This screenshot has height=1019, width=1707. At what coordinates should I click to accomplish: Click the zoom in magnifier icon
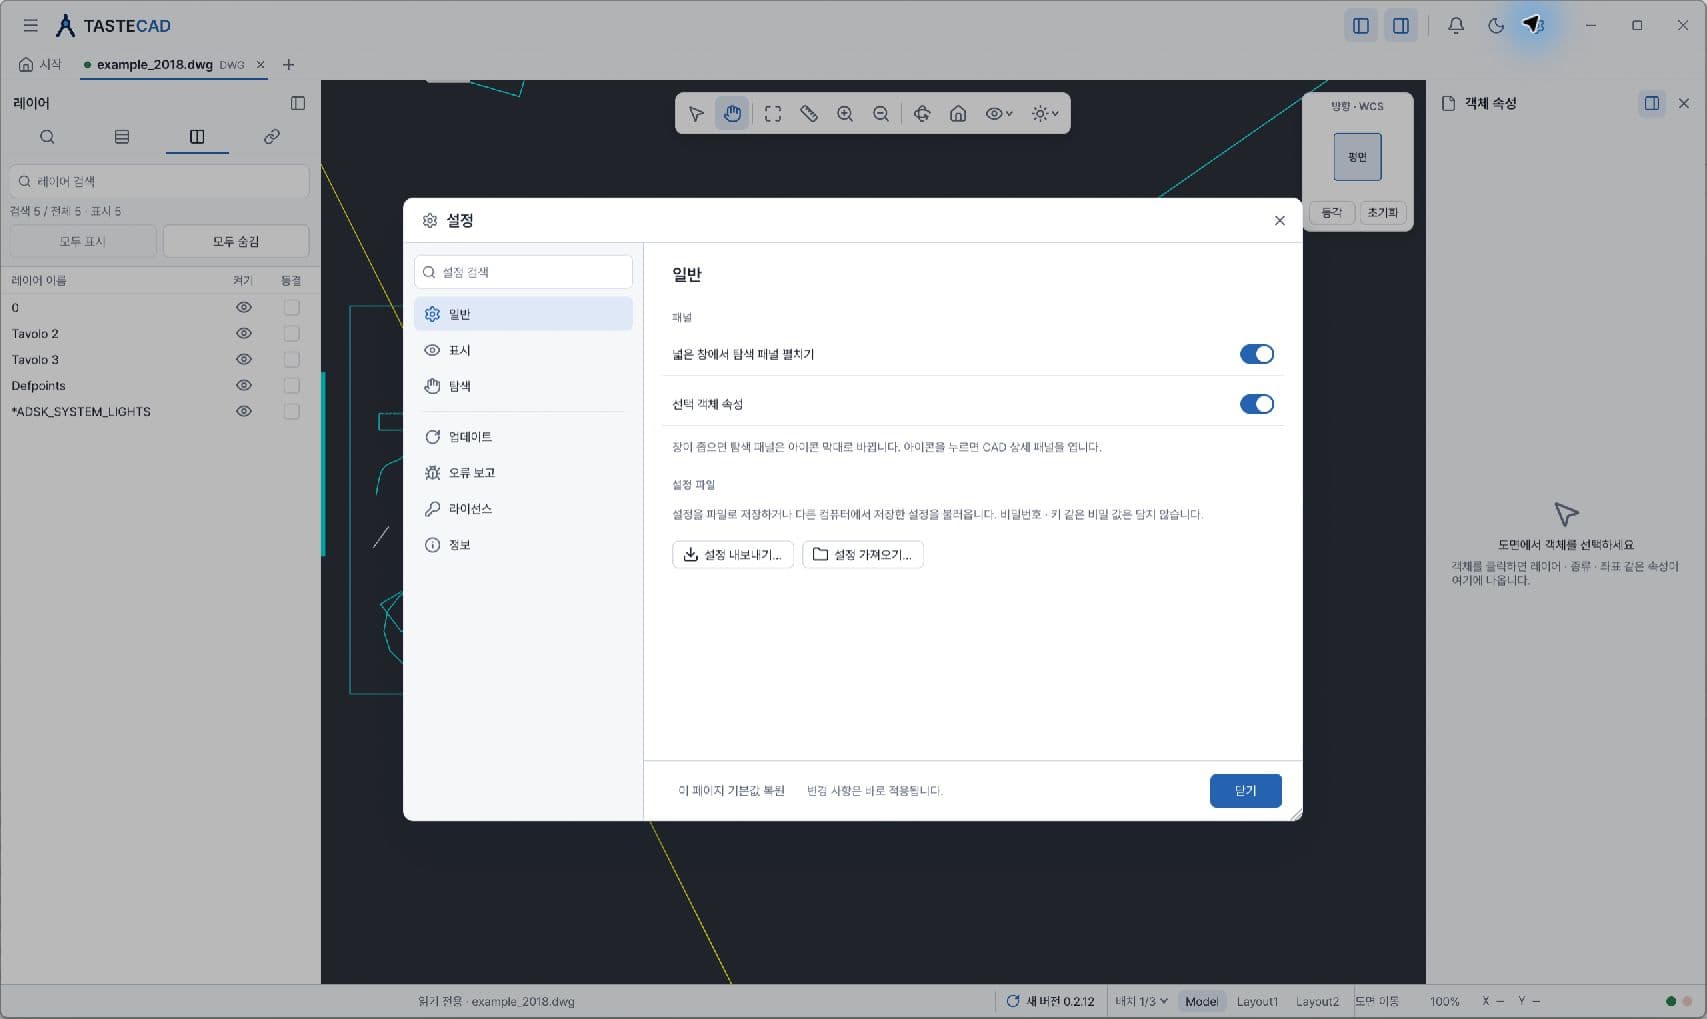pos(845,114)
